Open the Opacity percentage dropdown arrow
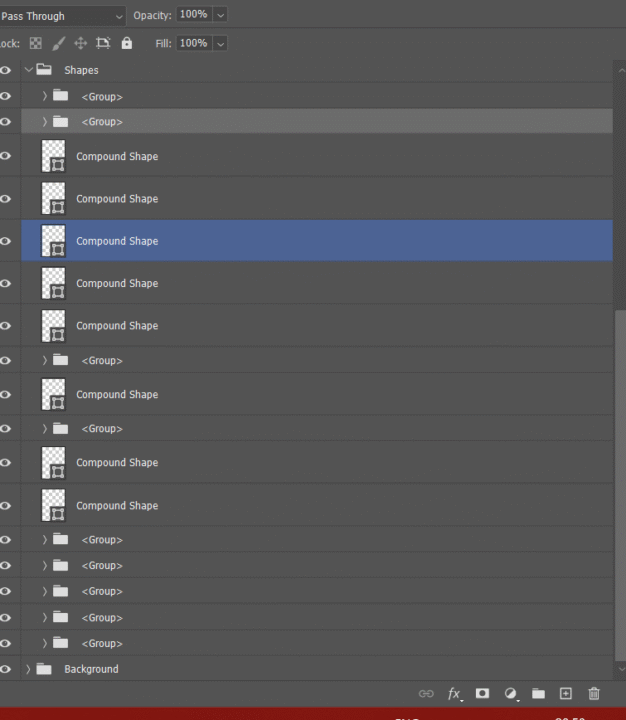Viewport: 626px width, 720px height. point(220,15)
